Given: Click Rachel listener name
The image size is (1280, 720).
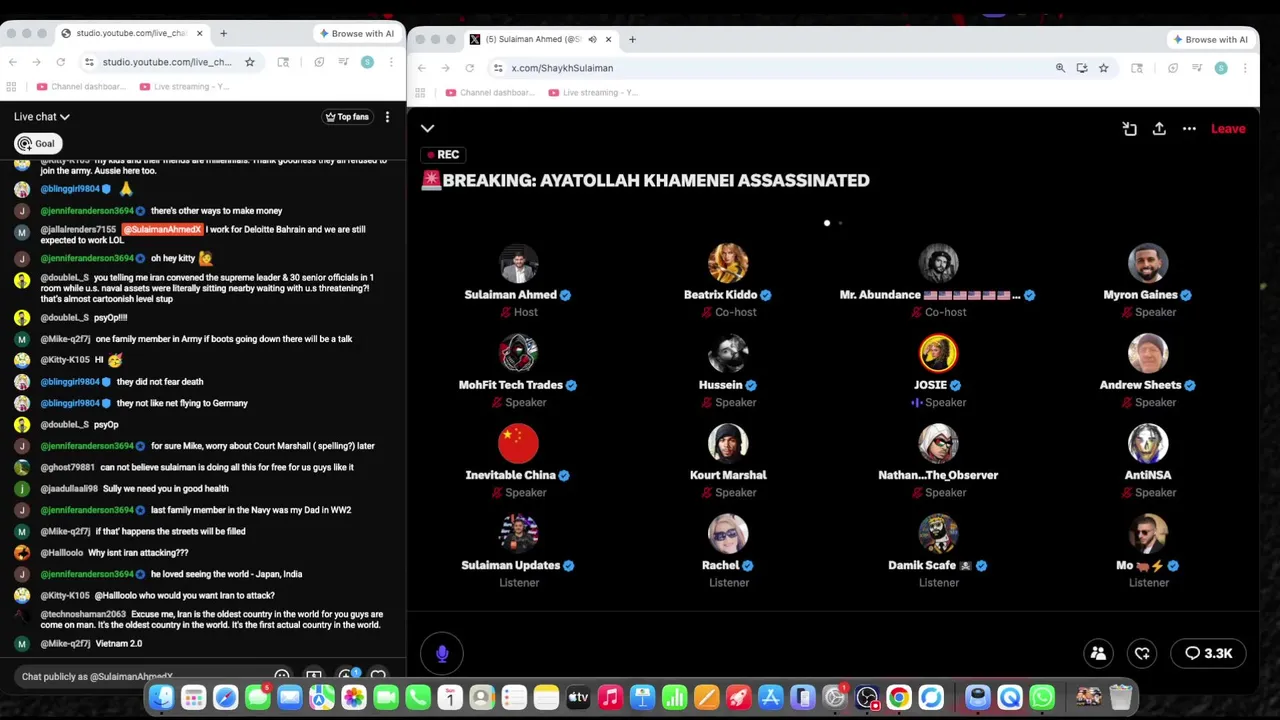Looking at the screenshot, I should pyautogui.click(x=720, y=565).
